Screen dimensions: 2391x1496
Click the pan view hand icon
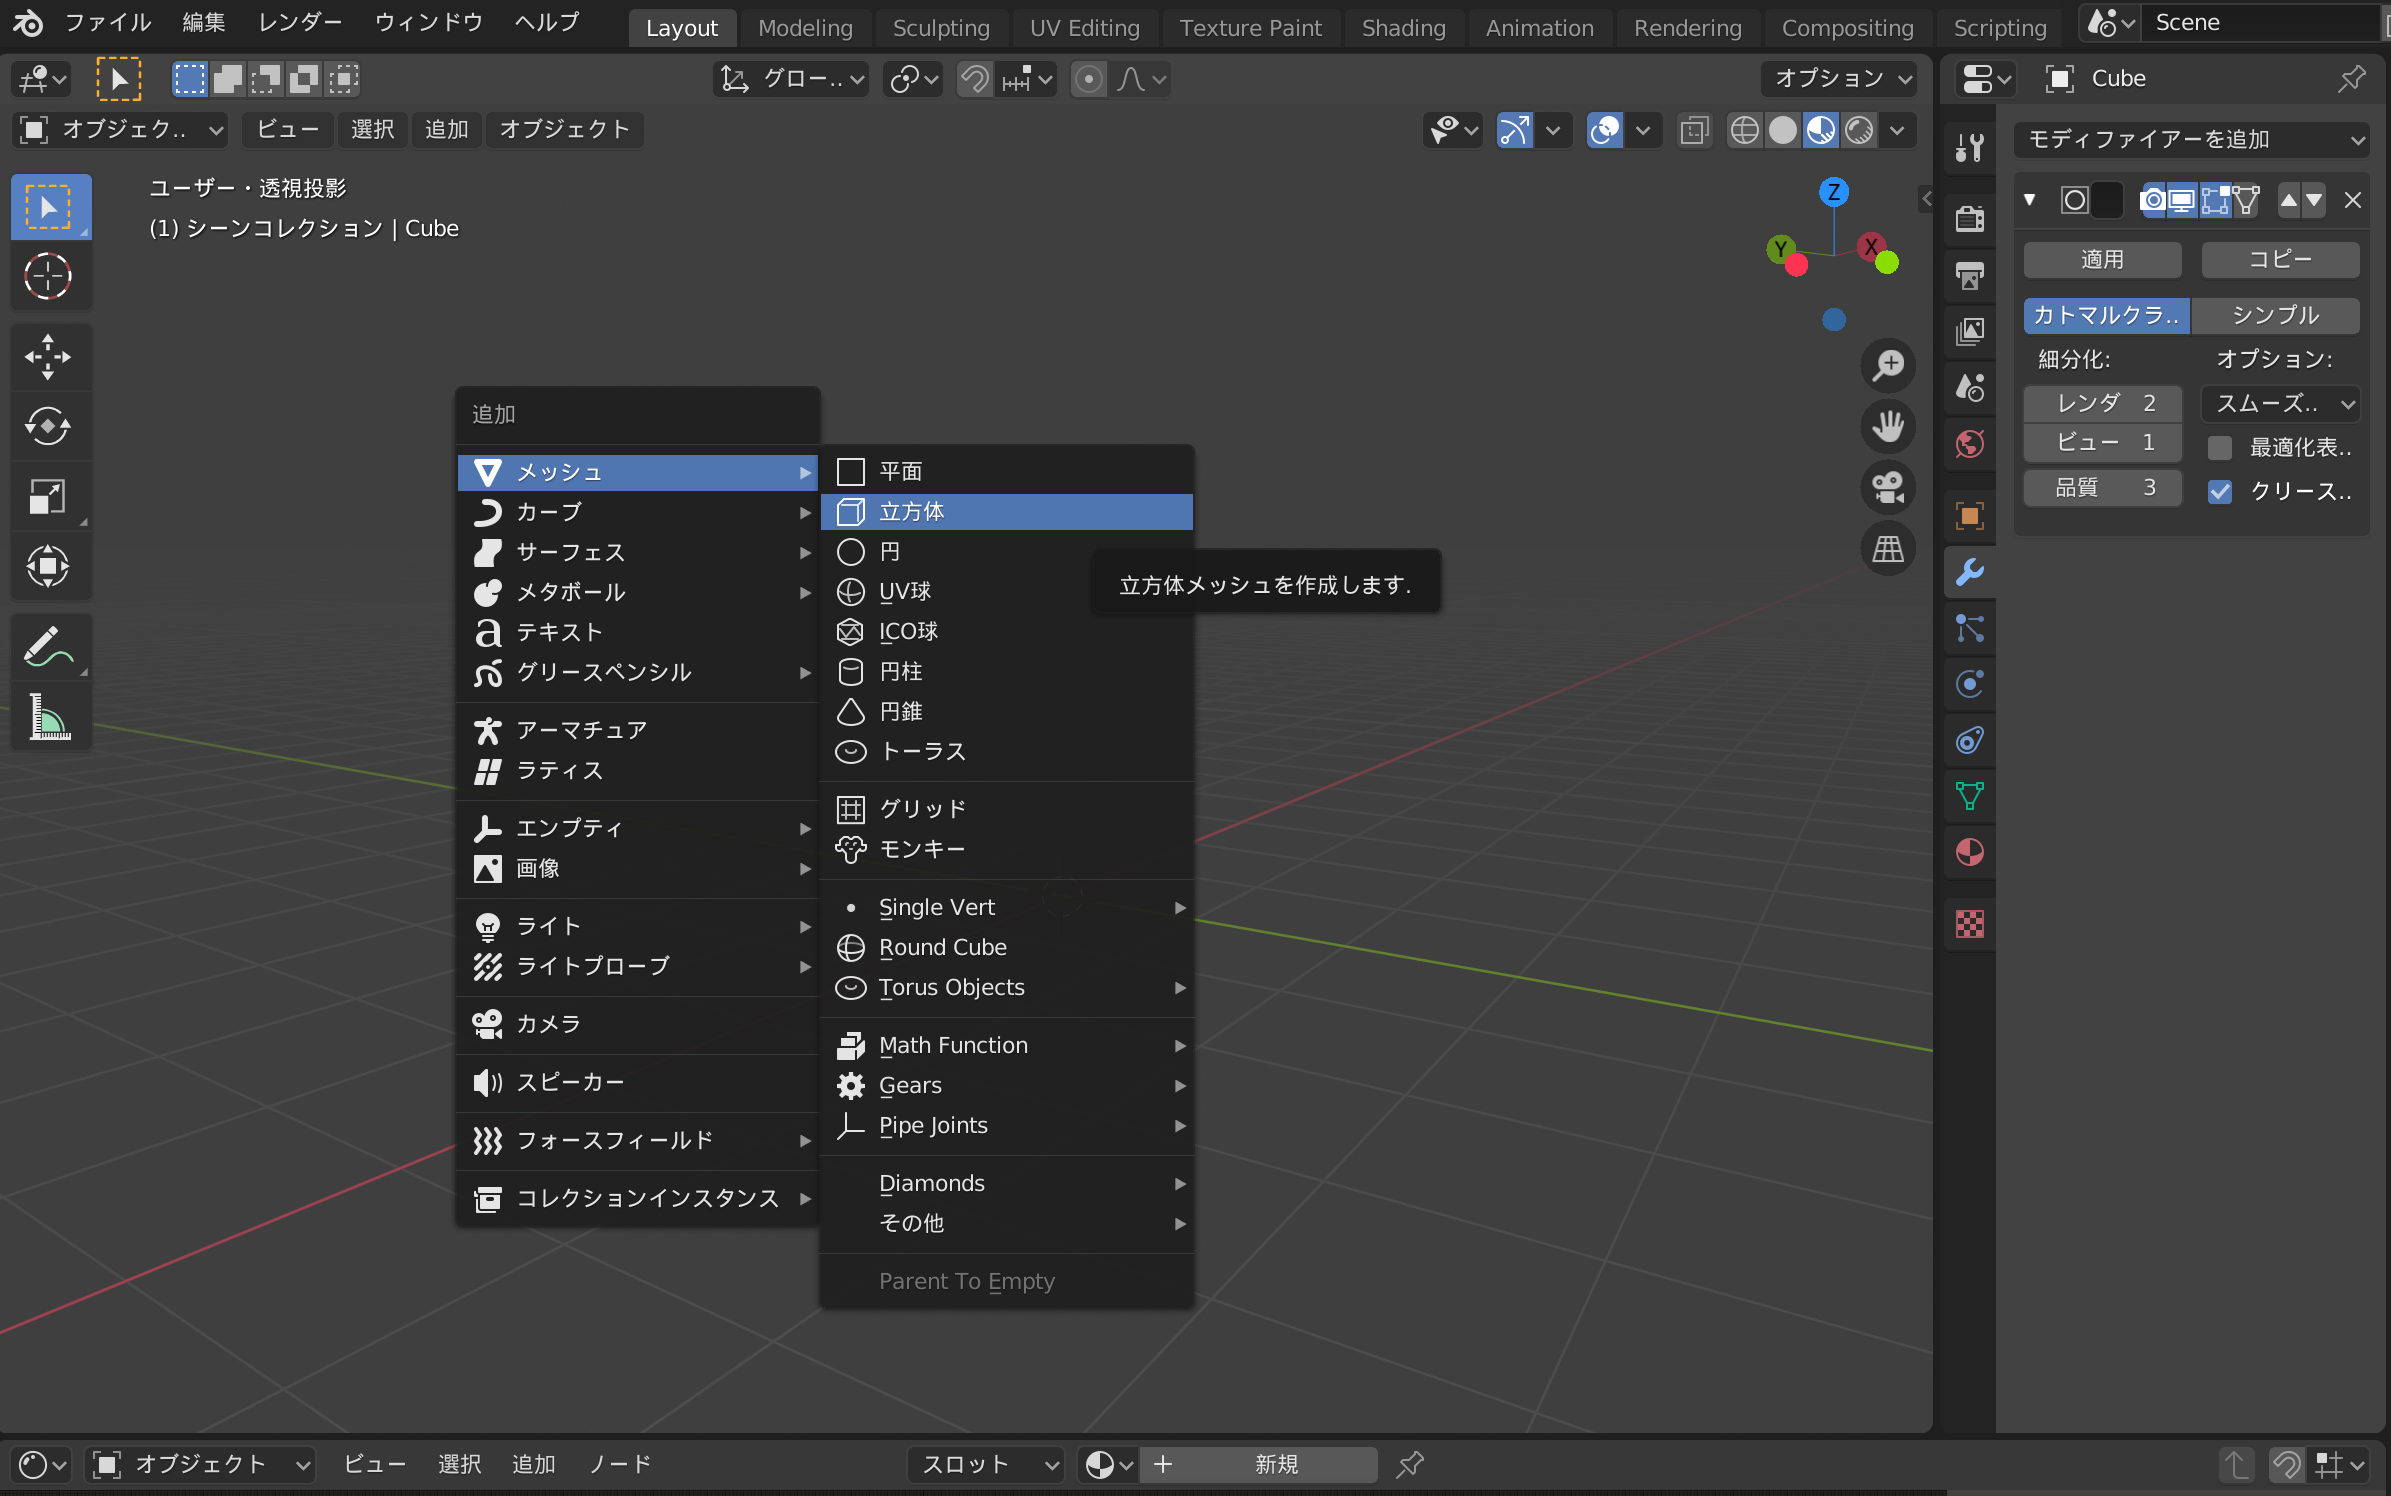pos(1887,427)
